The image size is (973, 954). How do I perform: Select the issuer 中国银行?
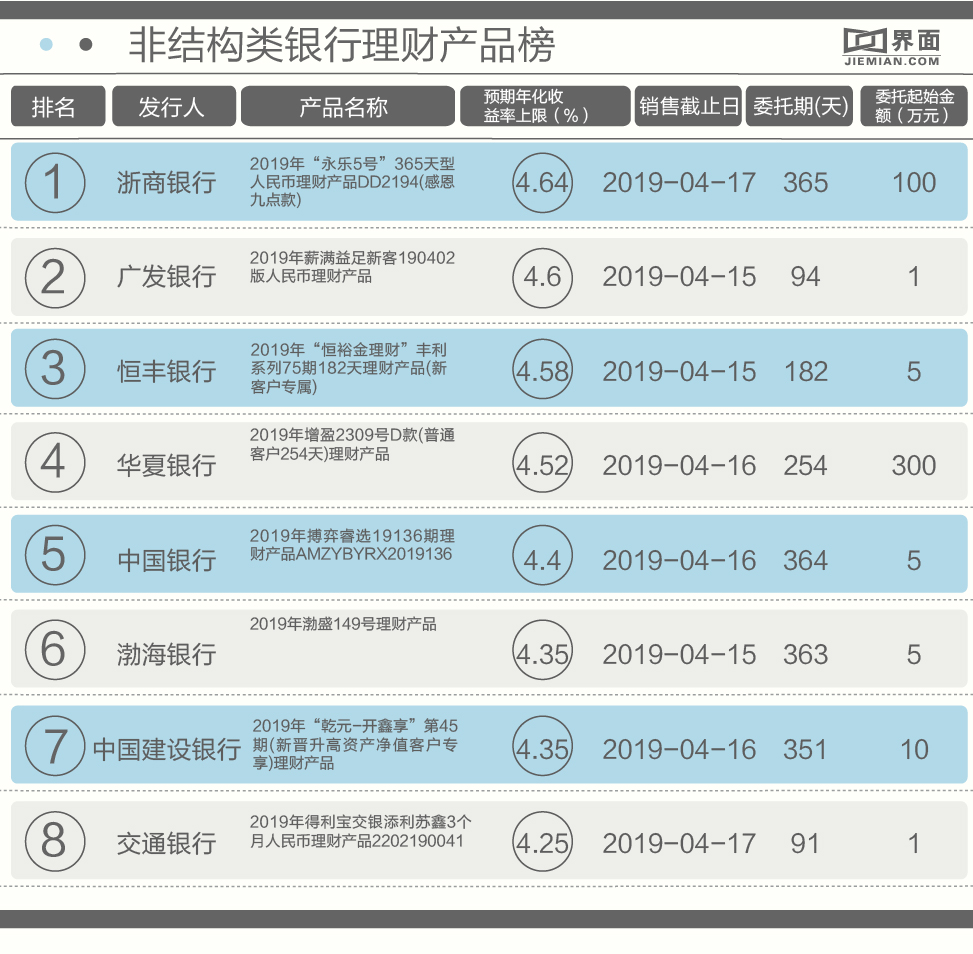[x=166, y=560]
